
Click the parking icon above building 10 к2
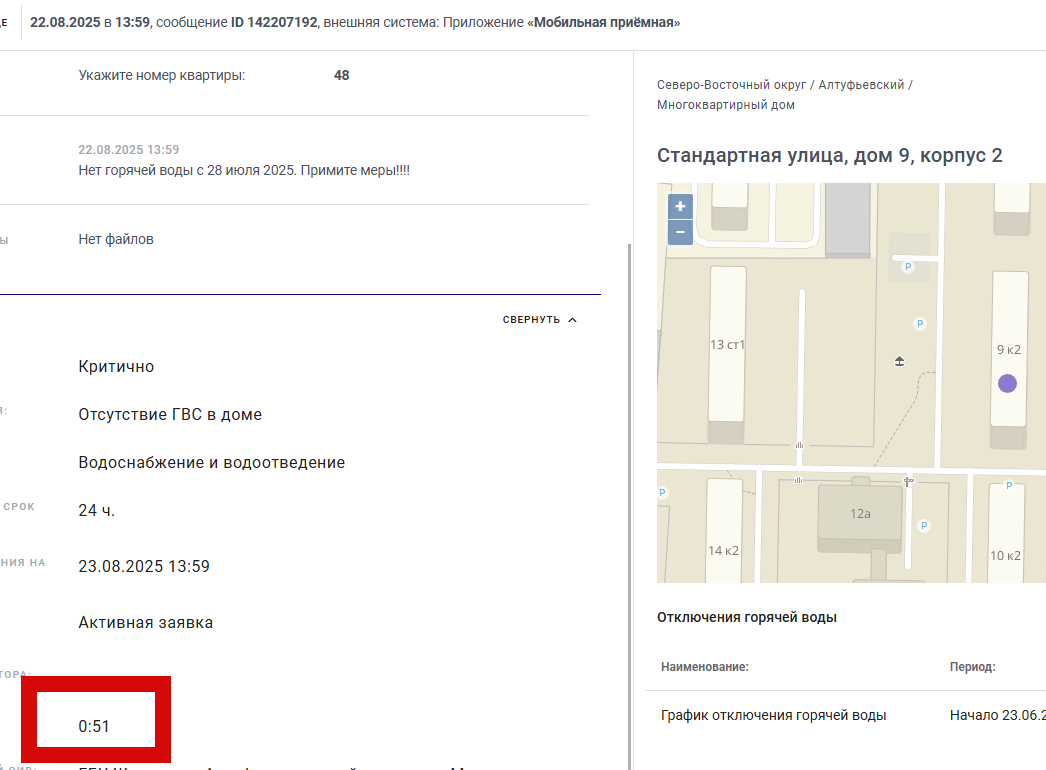(x=1009, y=485)
